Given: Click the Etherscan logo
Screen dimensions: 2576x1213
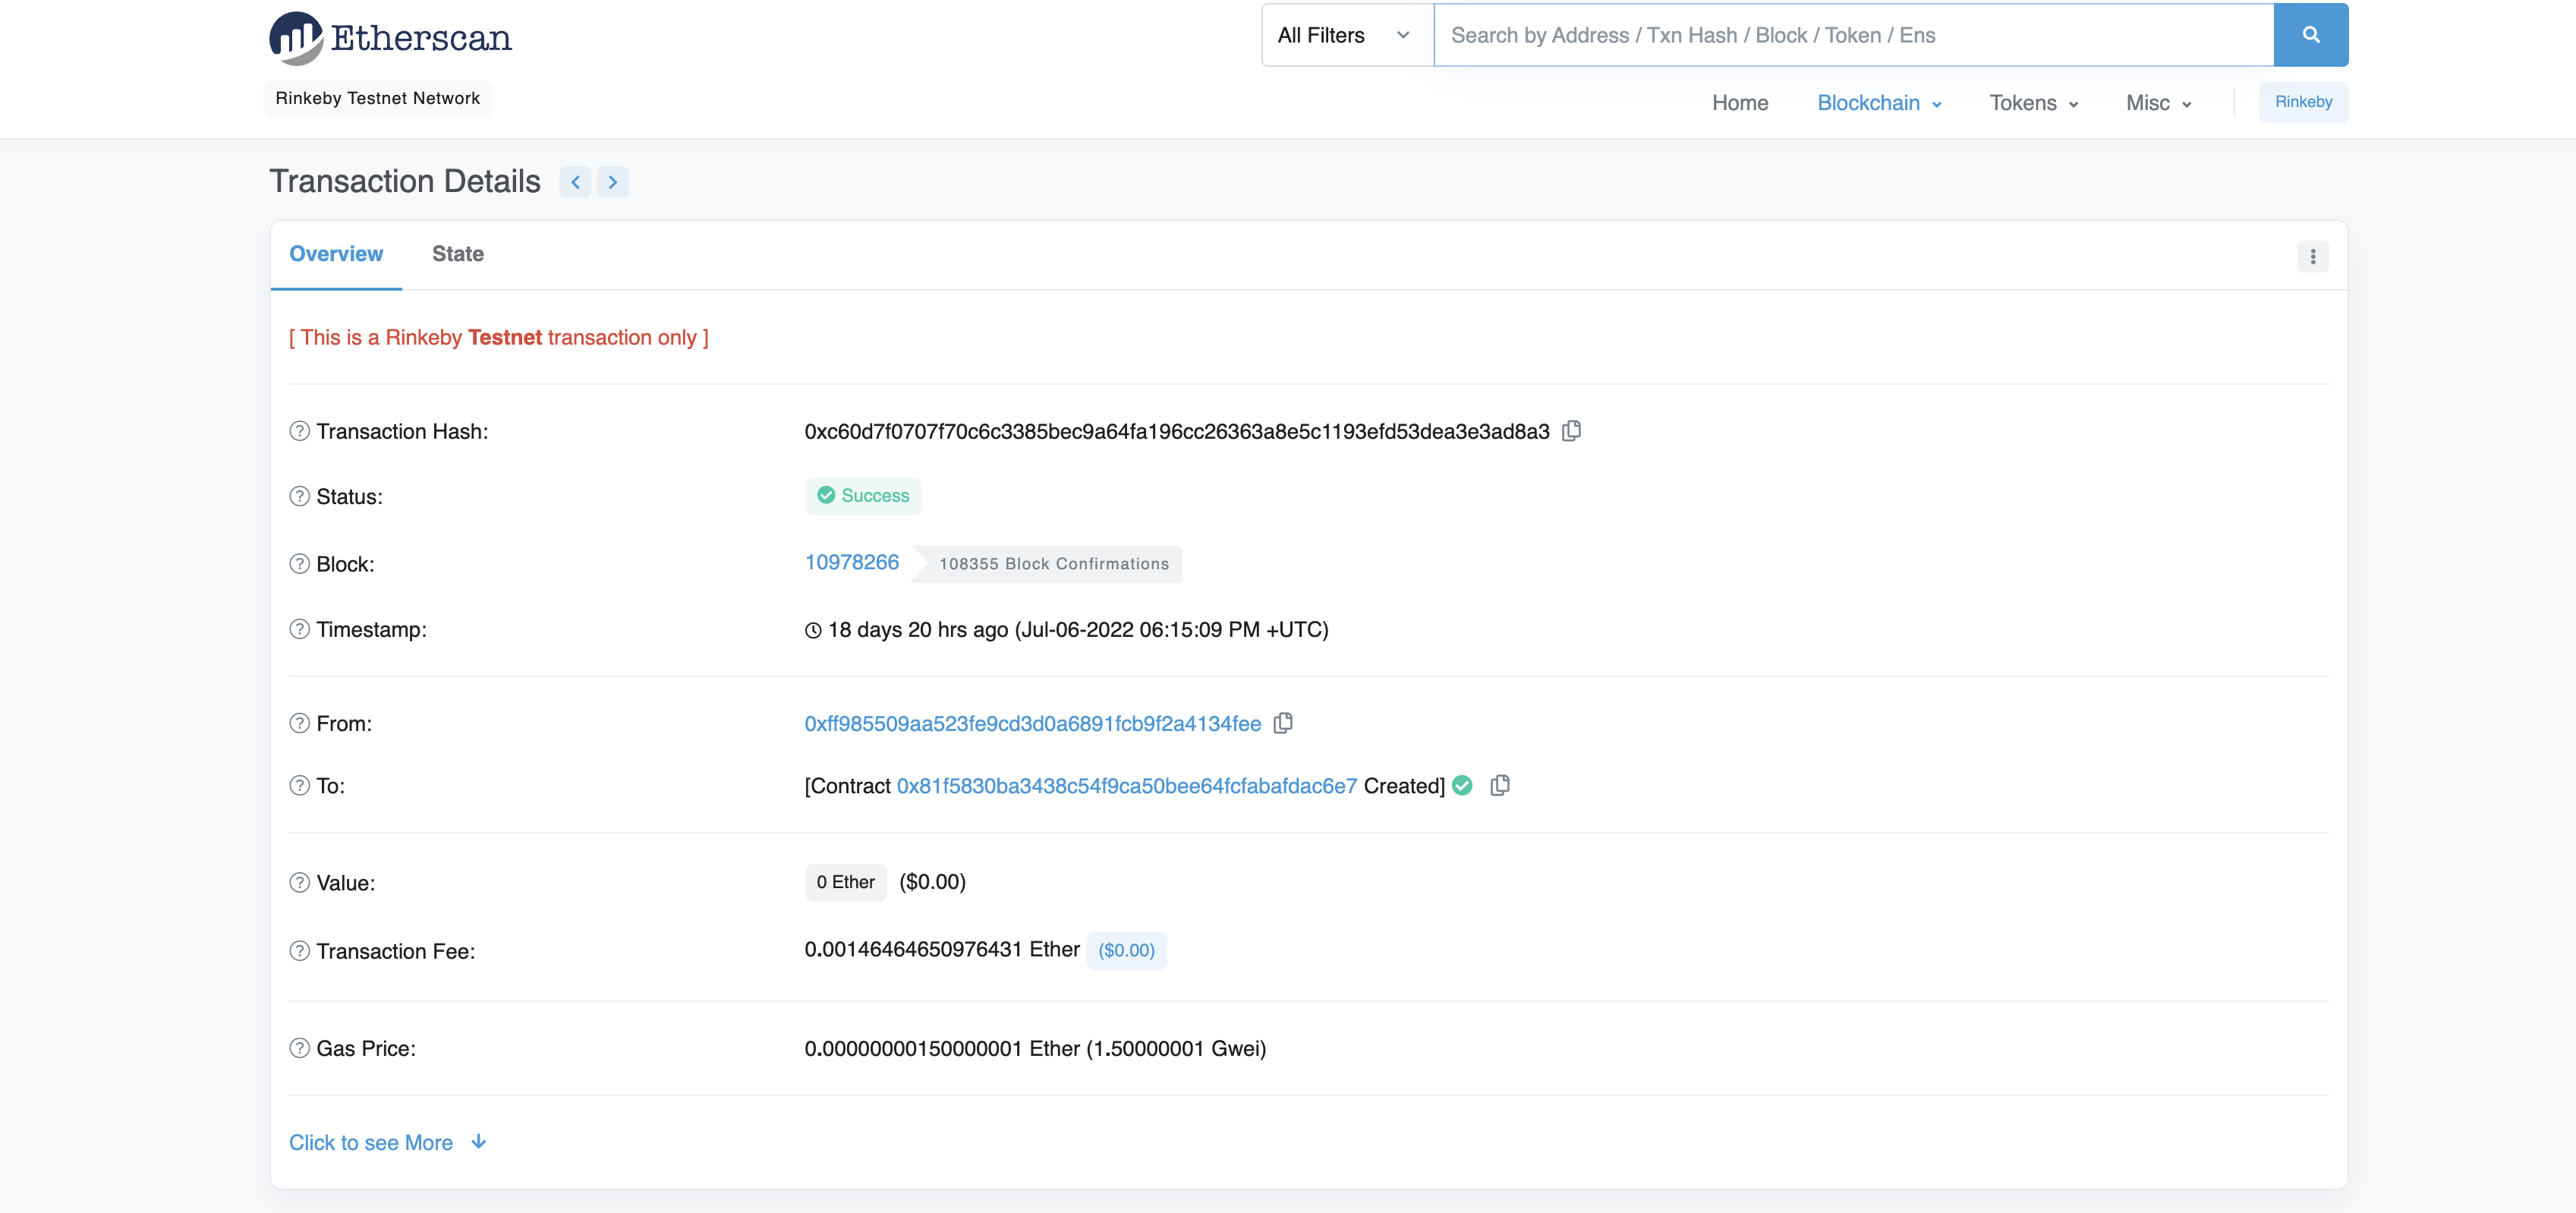Looking at the screenshot, I should pyautogui.click(x=390, y=38).
